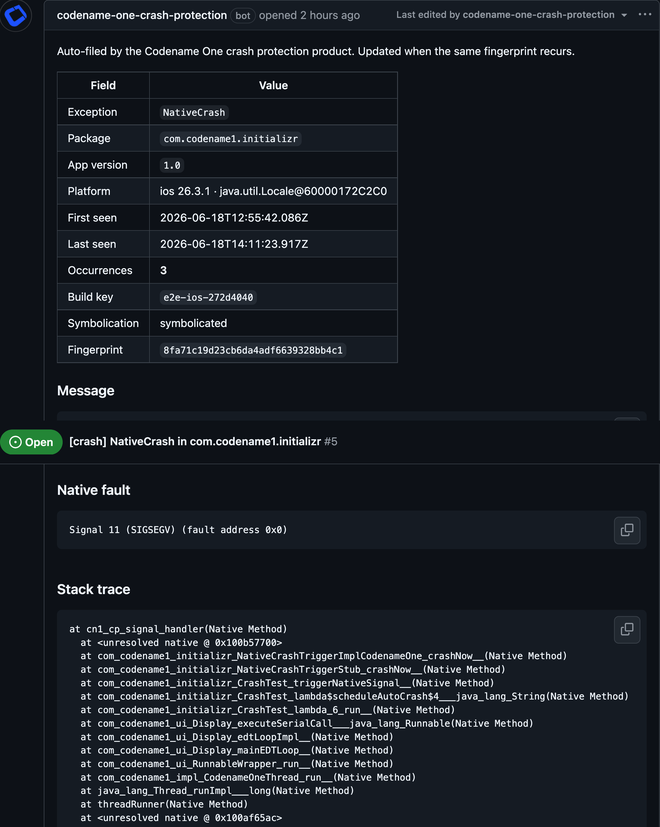This screenshot has height=827, width=660.
Task: Select the Open issue status badge
Action: [32, 442]
